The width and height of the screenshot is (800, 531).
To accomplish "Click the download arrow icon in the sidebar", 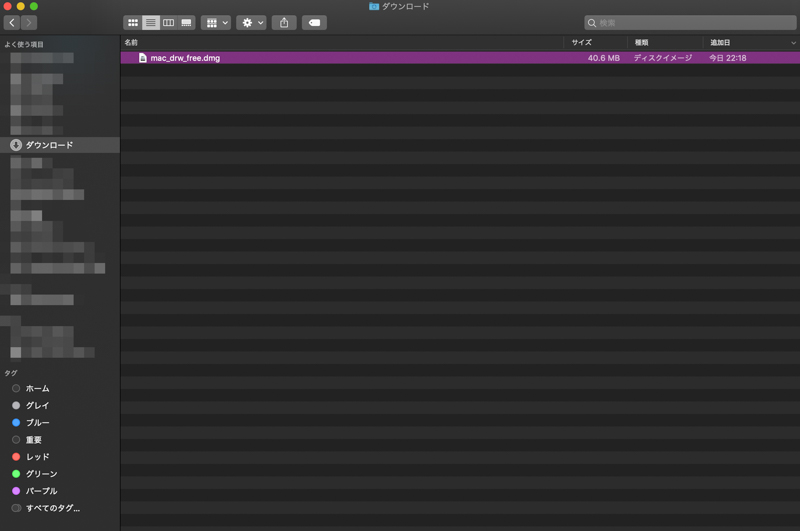I will point(16,145).
